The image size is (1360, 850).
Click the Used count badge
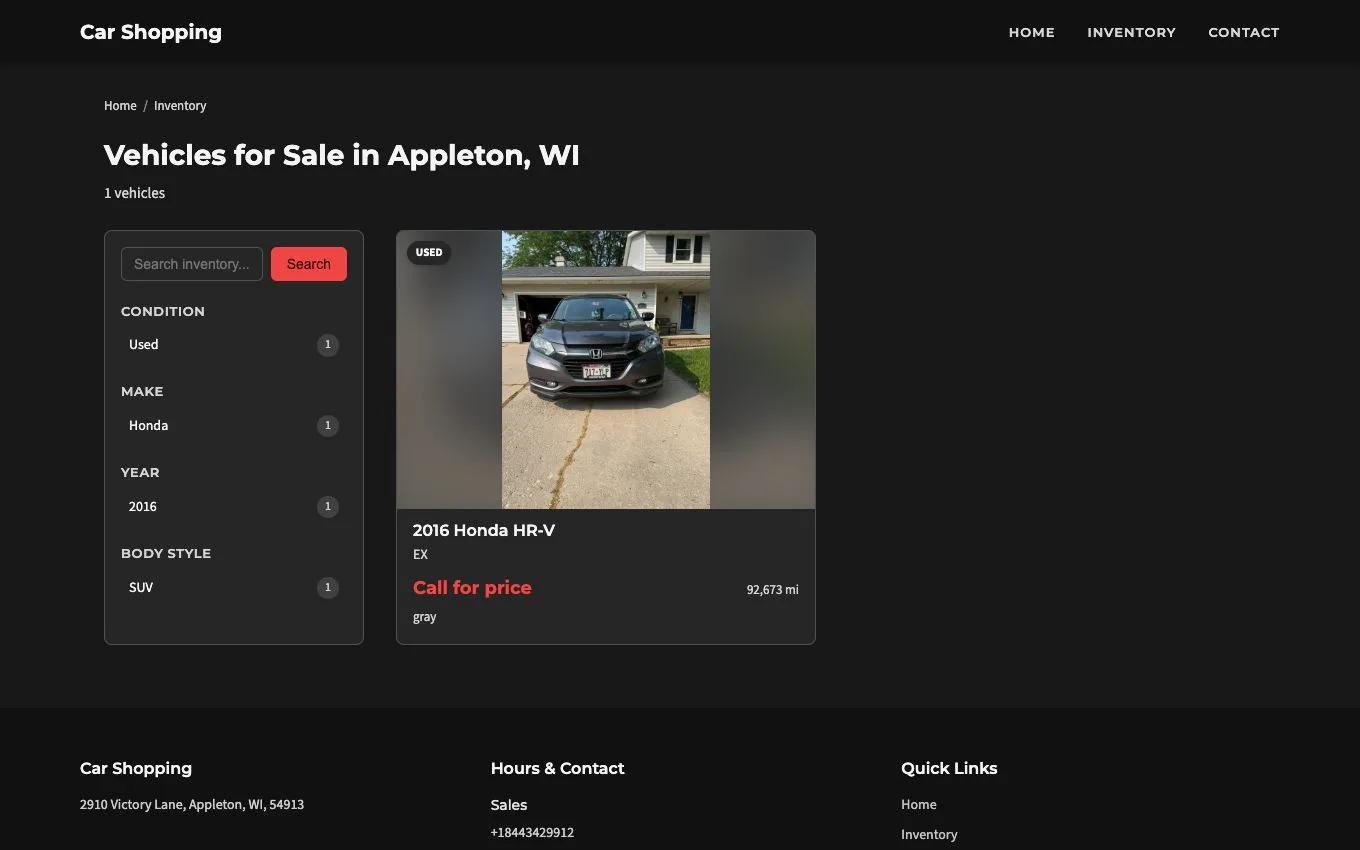(328, 345)
